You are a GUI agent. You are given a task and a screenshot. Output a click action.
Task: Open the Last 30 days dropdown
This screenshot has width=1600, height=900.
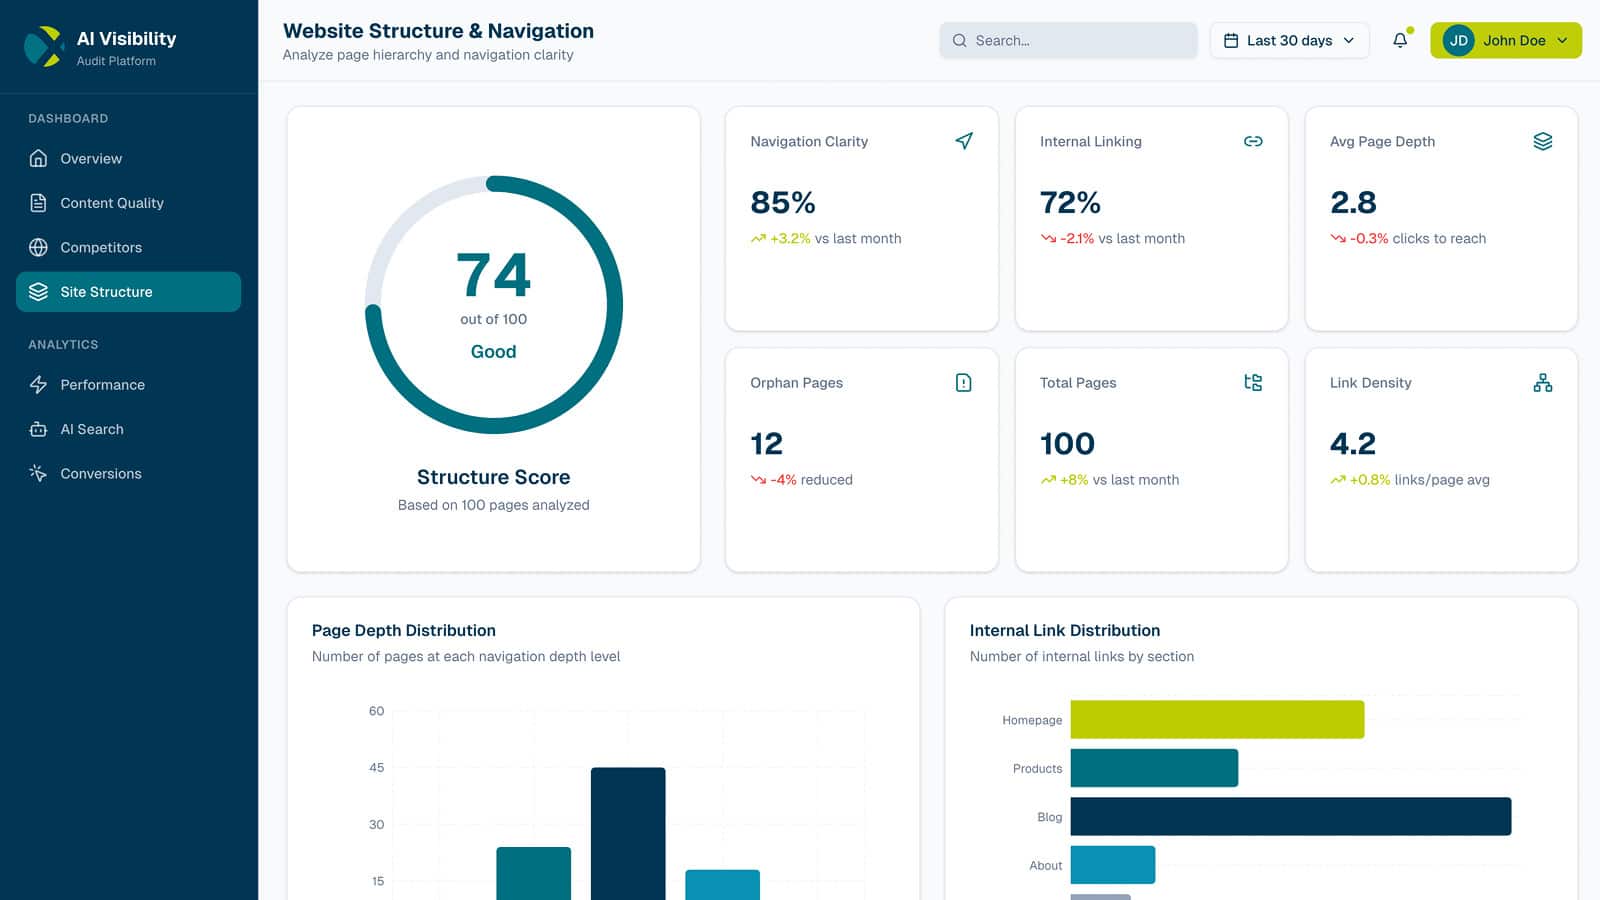[1289, 40]
